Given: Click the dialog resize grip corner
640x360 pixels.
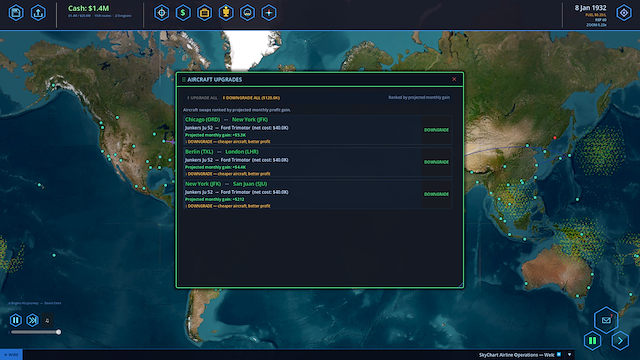Looking at the screenshot, I should click(460, 284).
